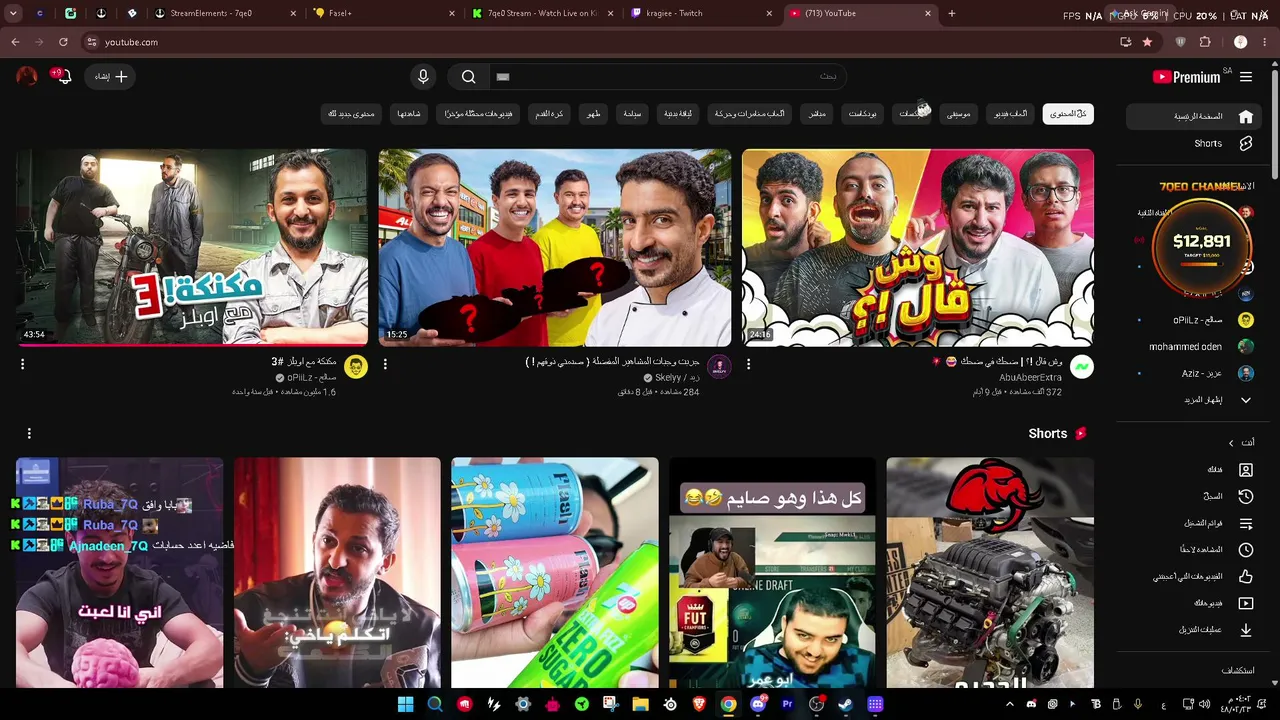This screenshot has height=720, width=1280.
Task: Expand the You (أنت) section chevron
Action: click(x=1231, y=443)
